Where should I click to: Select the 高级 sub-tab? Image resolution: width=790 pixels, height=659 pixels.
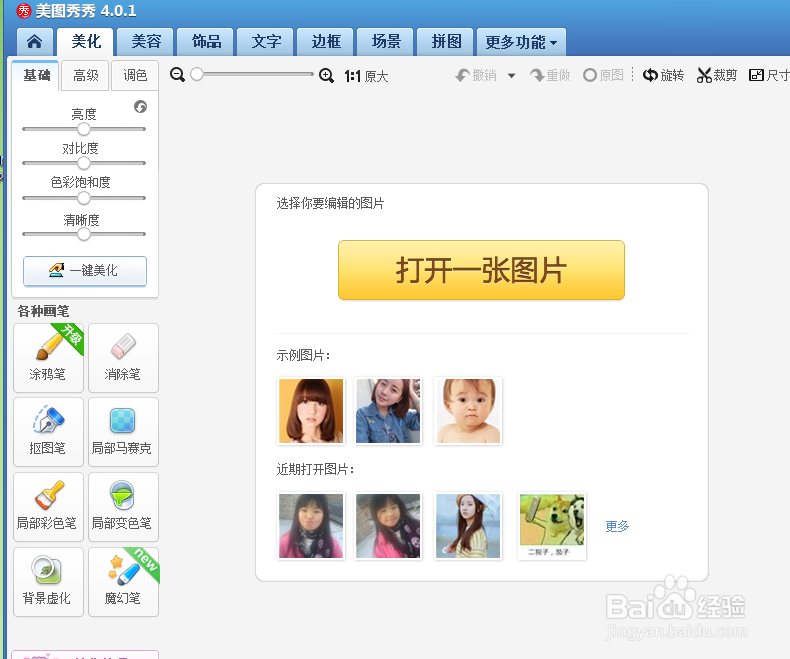point(86,76)
